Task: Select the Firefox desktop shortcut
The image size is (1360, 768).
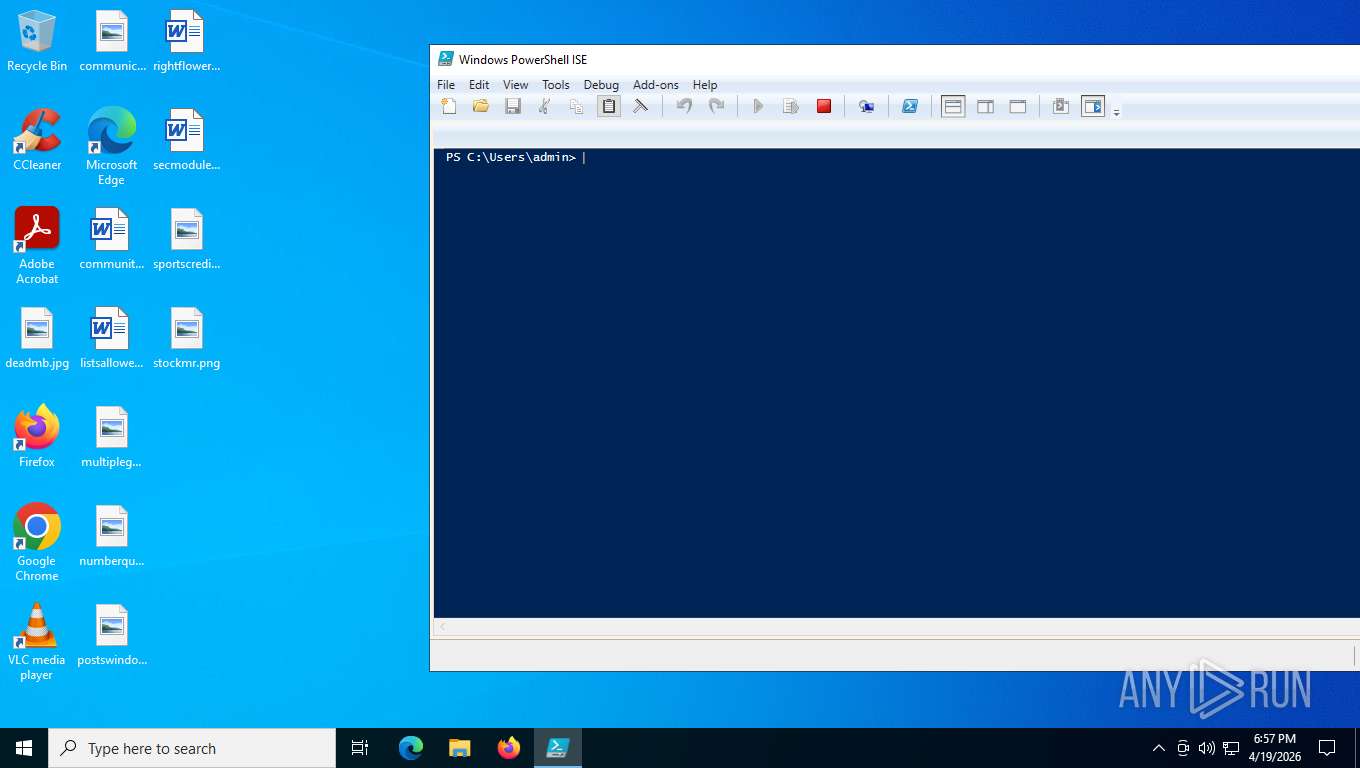Action: [37, 437]
